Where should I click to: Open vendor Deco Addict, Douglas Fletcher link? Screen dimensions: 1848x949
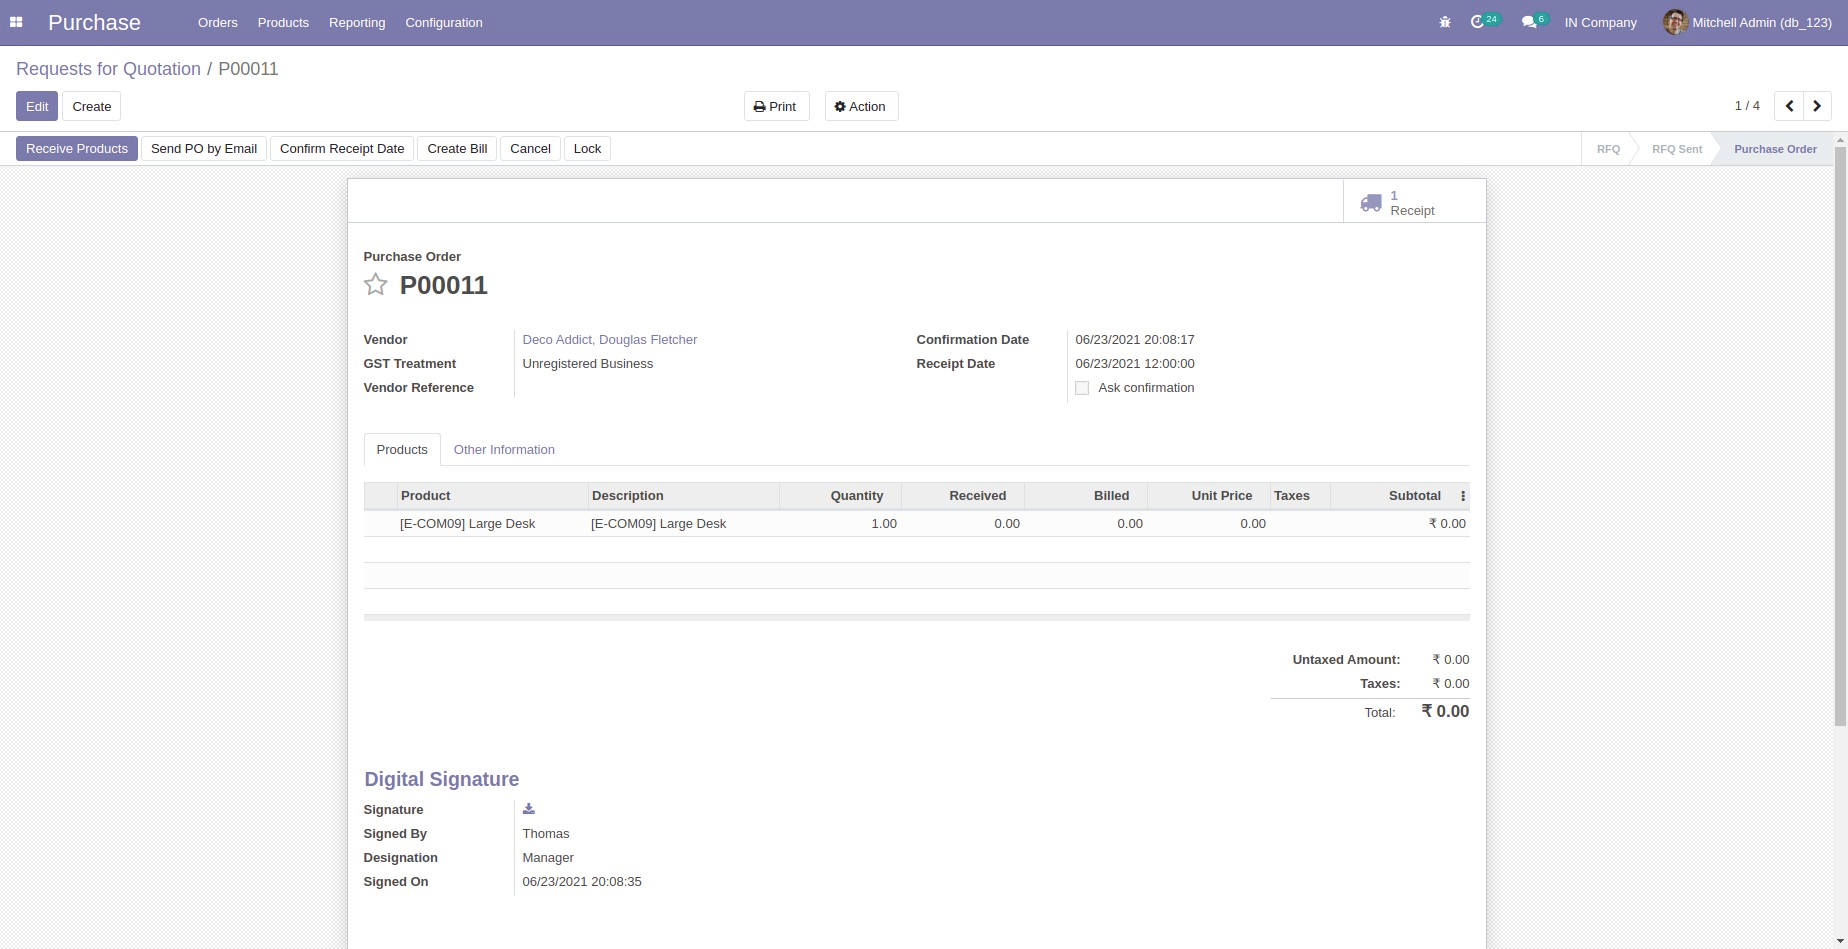coord(609,340)
